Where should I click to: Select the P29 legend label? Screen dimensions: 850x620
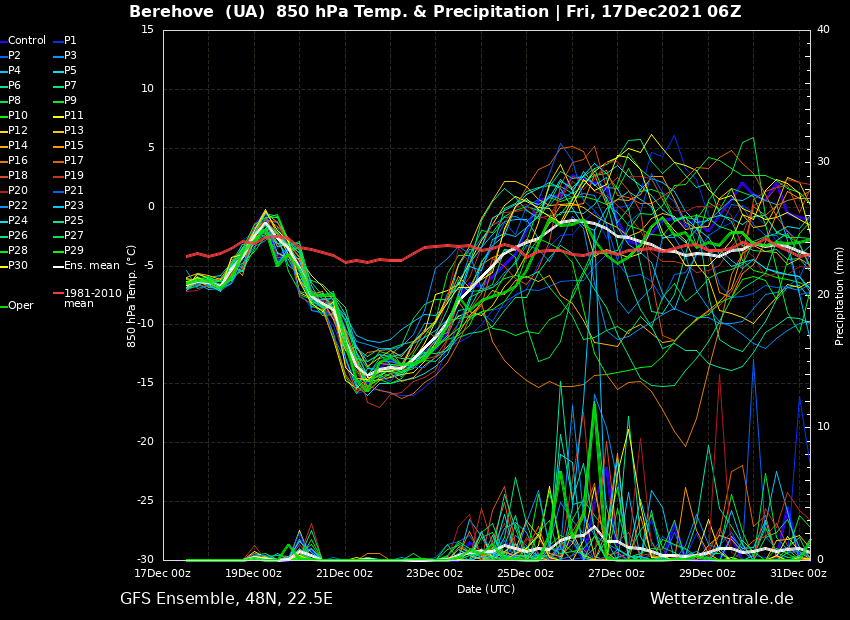click(74, 251)
